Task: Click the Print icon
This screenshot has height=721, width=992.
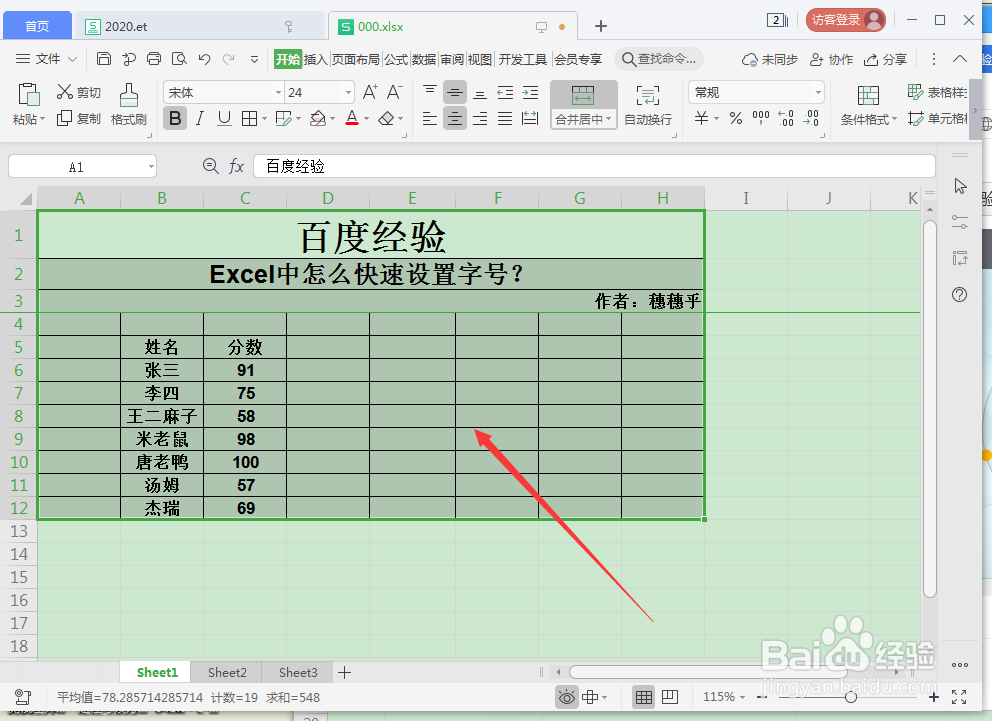Action: pos(154,59)
